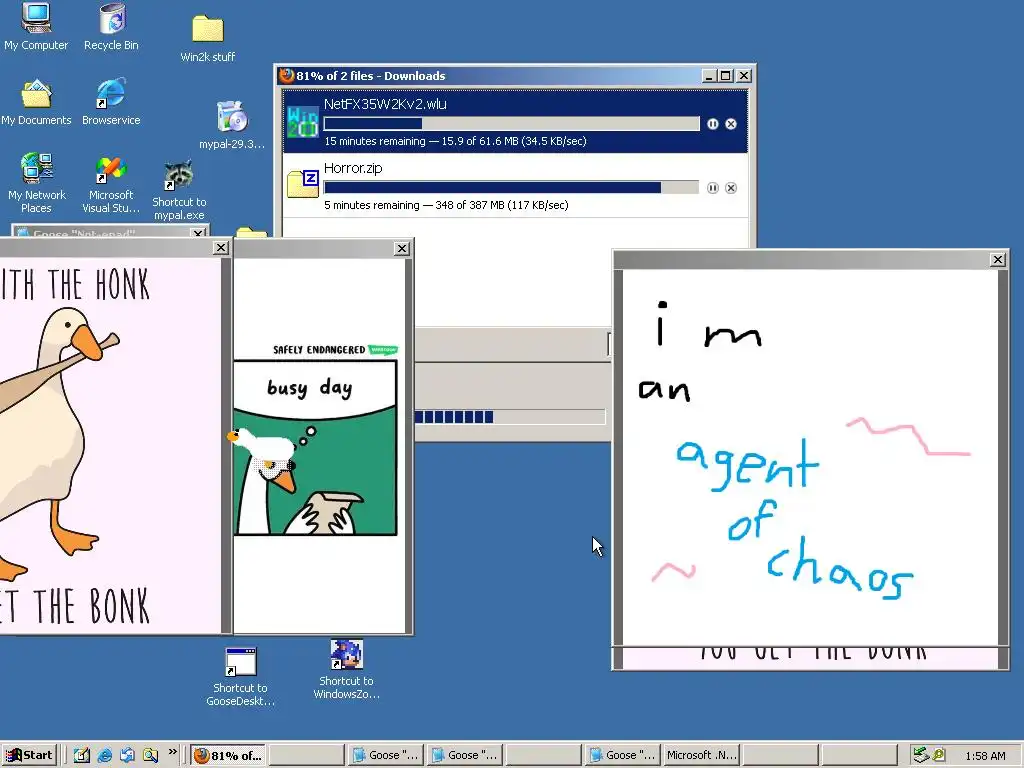1024x768 pixels.
Task: Cancel the NetFX35W2Kv2.wlu download
Action: coord(731,124)
